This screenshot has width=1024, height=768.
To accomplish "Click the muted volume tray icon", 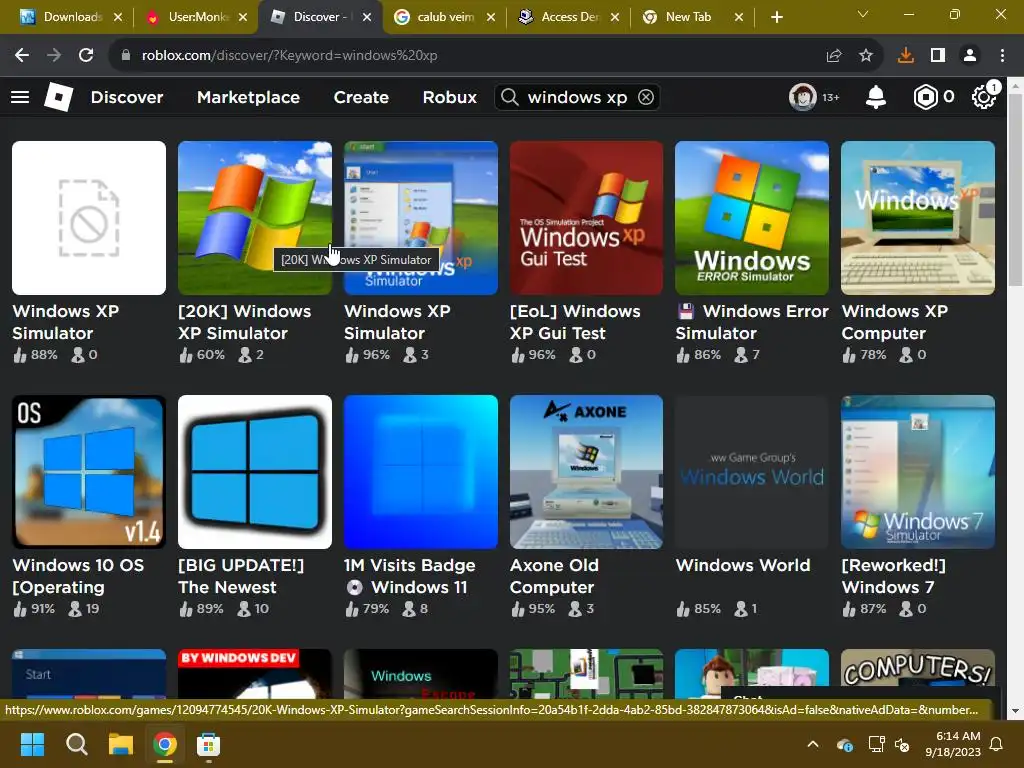I will 903,744.
